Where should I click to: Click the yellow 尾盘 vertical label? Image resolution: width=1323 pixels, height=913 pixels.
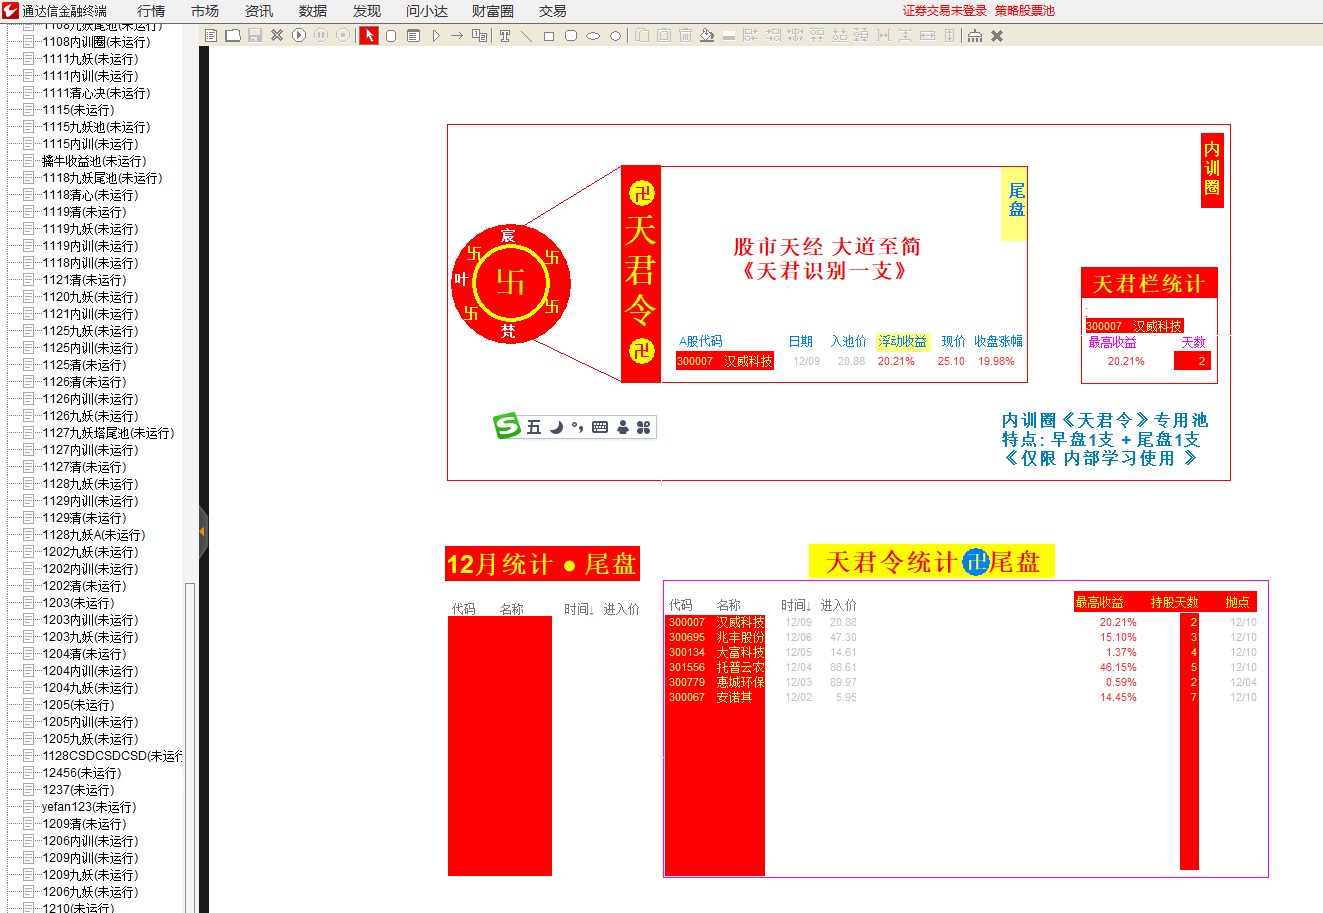point(1014,203)
